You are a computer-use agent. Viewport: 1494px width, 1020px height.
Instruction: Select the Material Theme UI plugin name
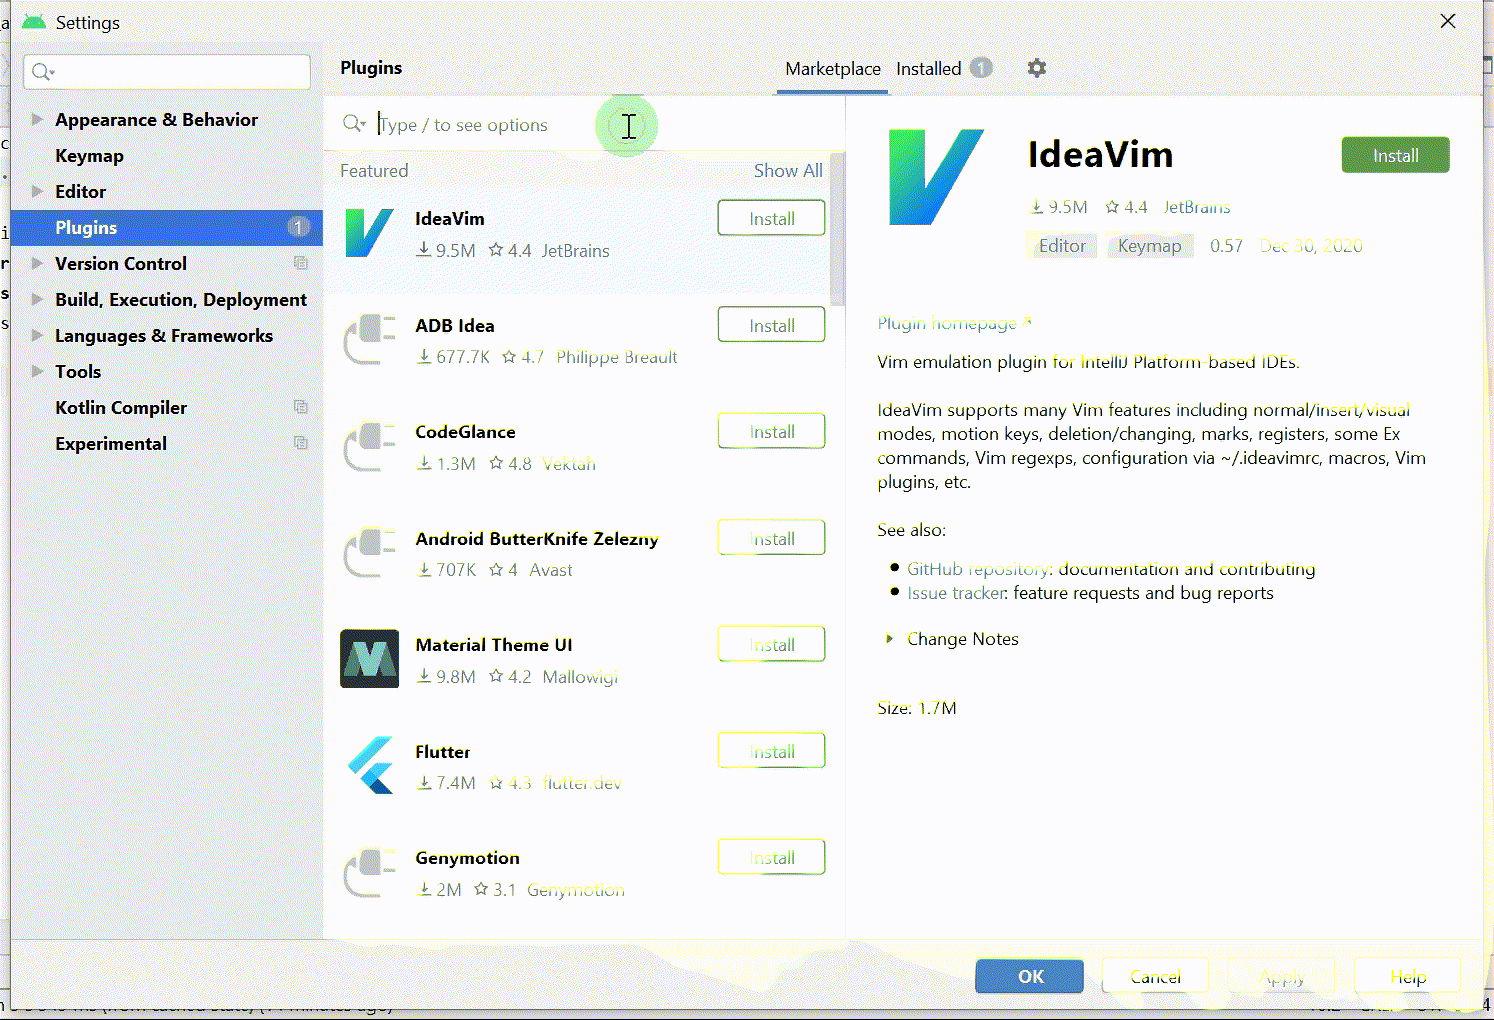[494, 645]
